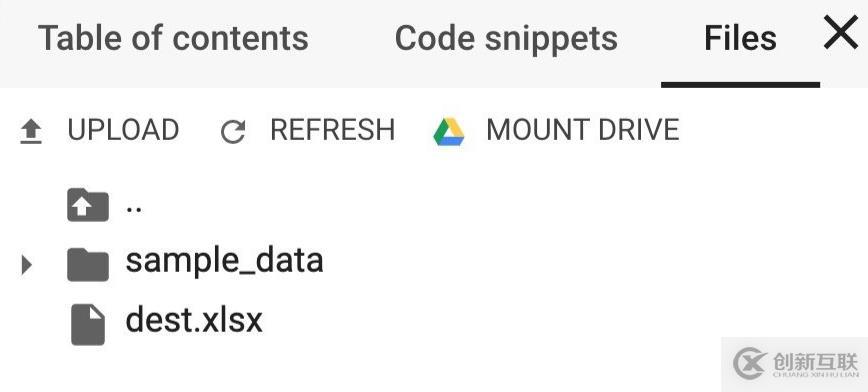The width and height of the screenshot is (868, 392).
Task: Go up via the '..' entry text
Action: tap(134, 210)
